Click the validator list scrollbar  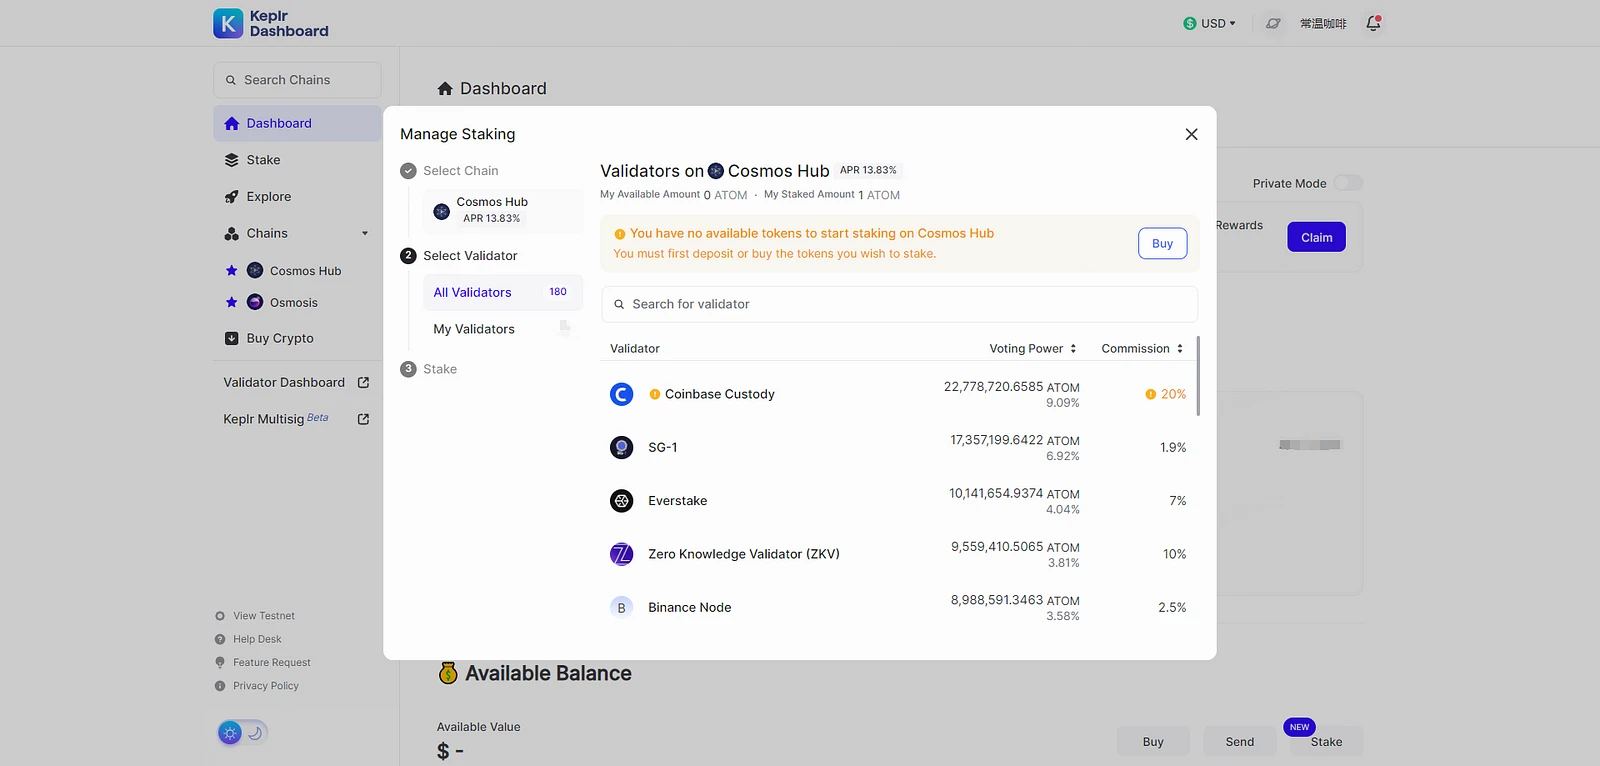[x=1198, y=376]
